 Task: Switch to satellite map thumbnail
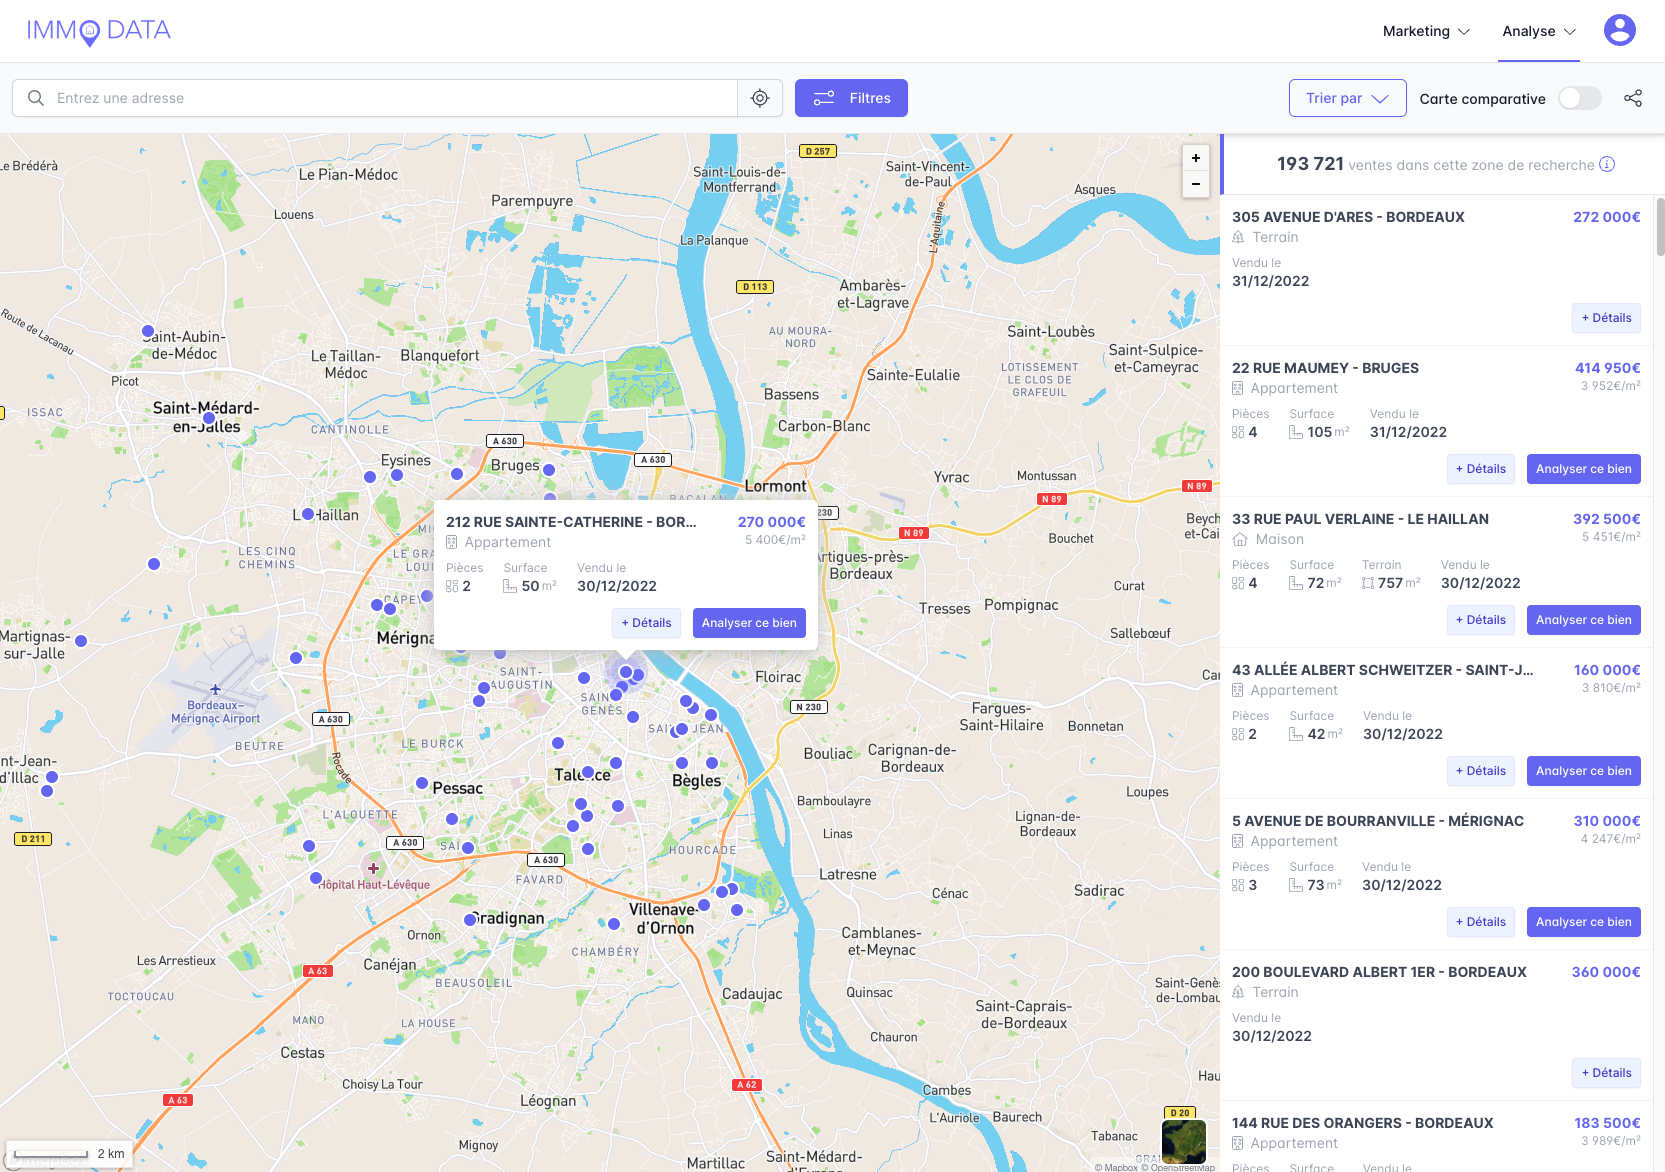pyautogui.click(x=1183, y=1141)
